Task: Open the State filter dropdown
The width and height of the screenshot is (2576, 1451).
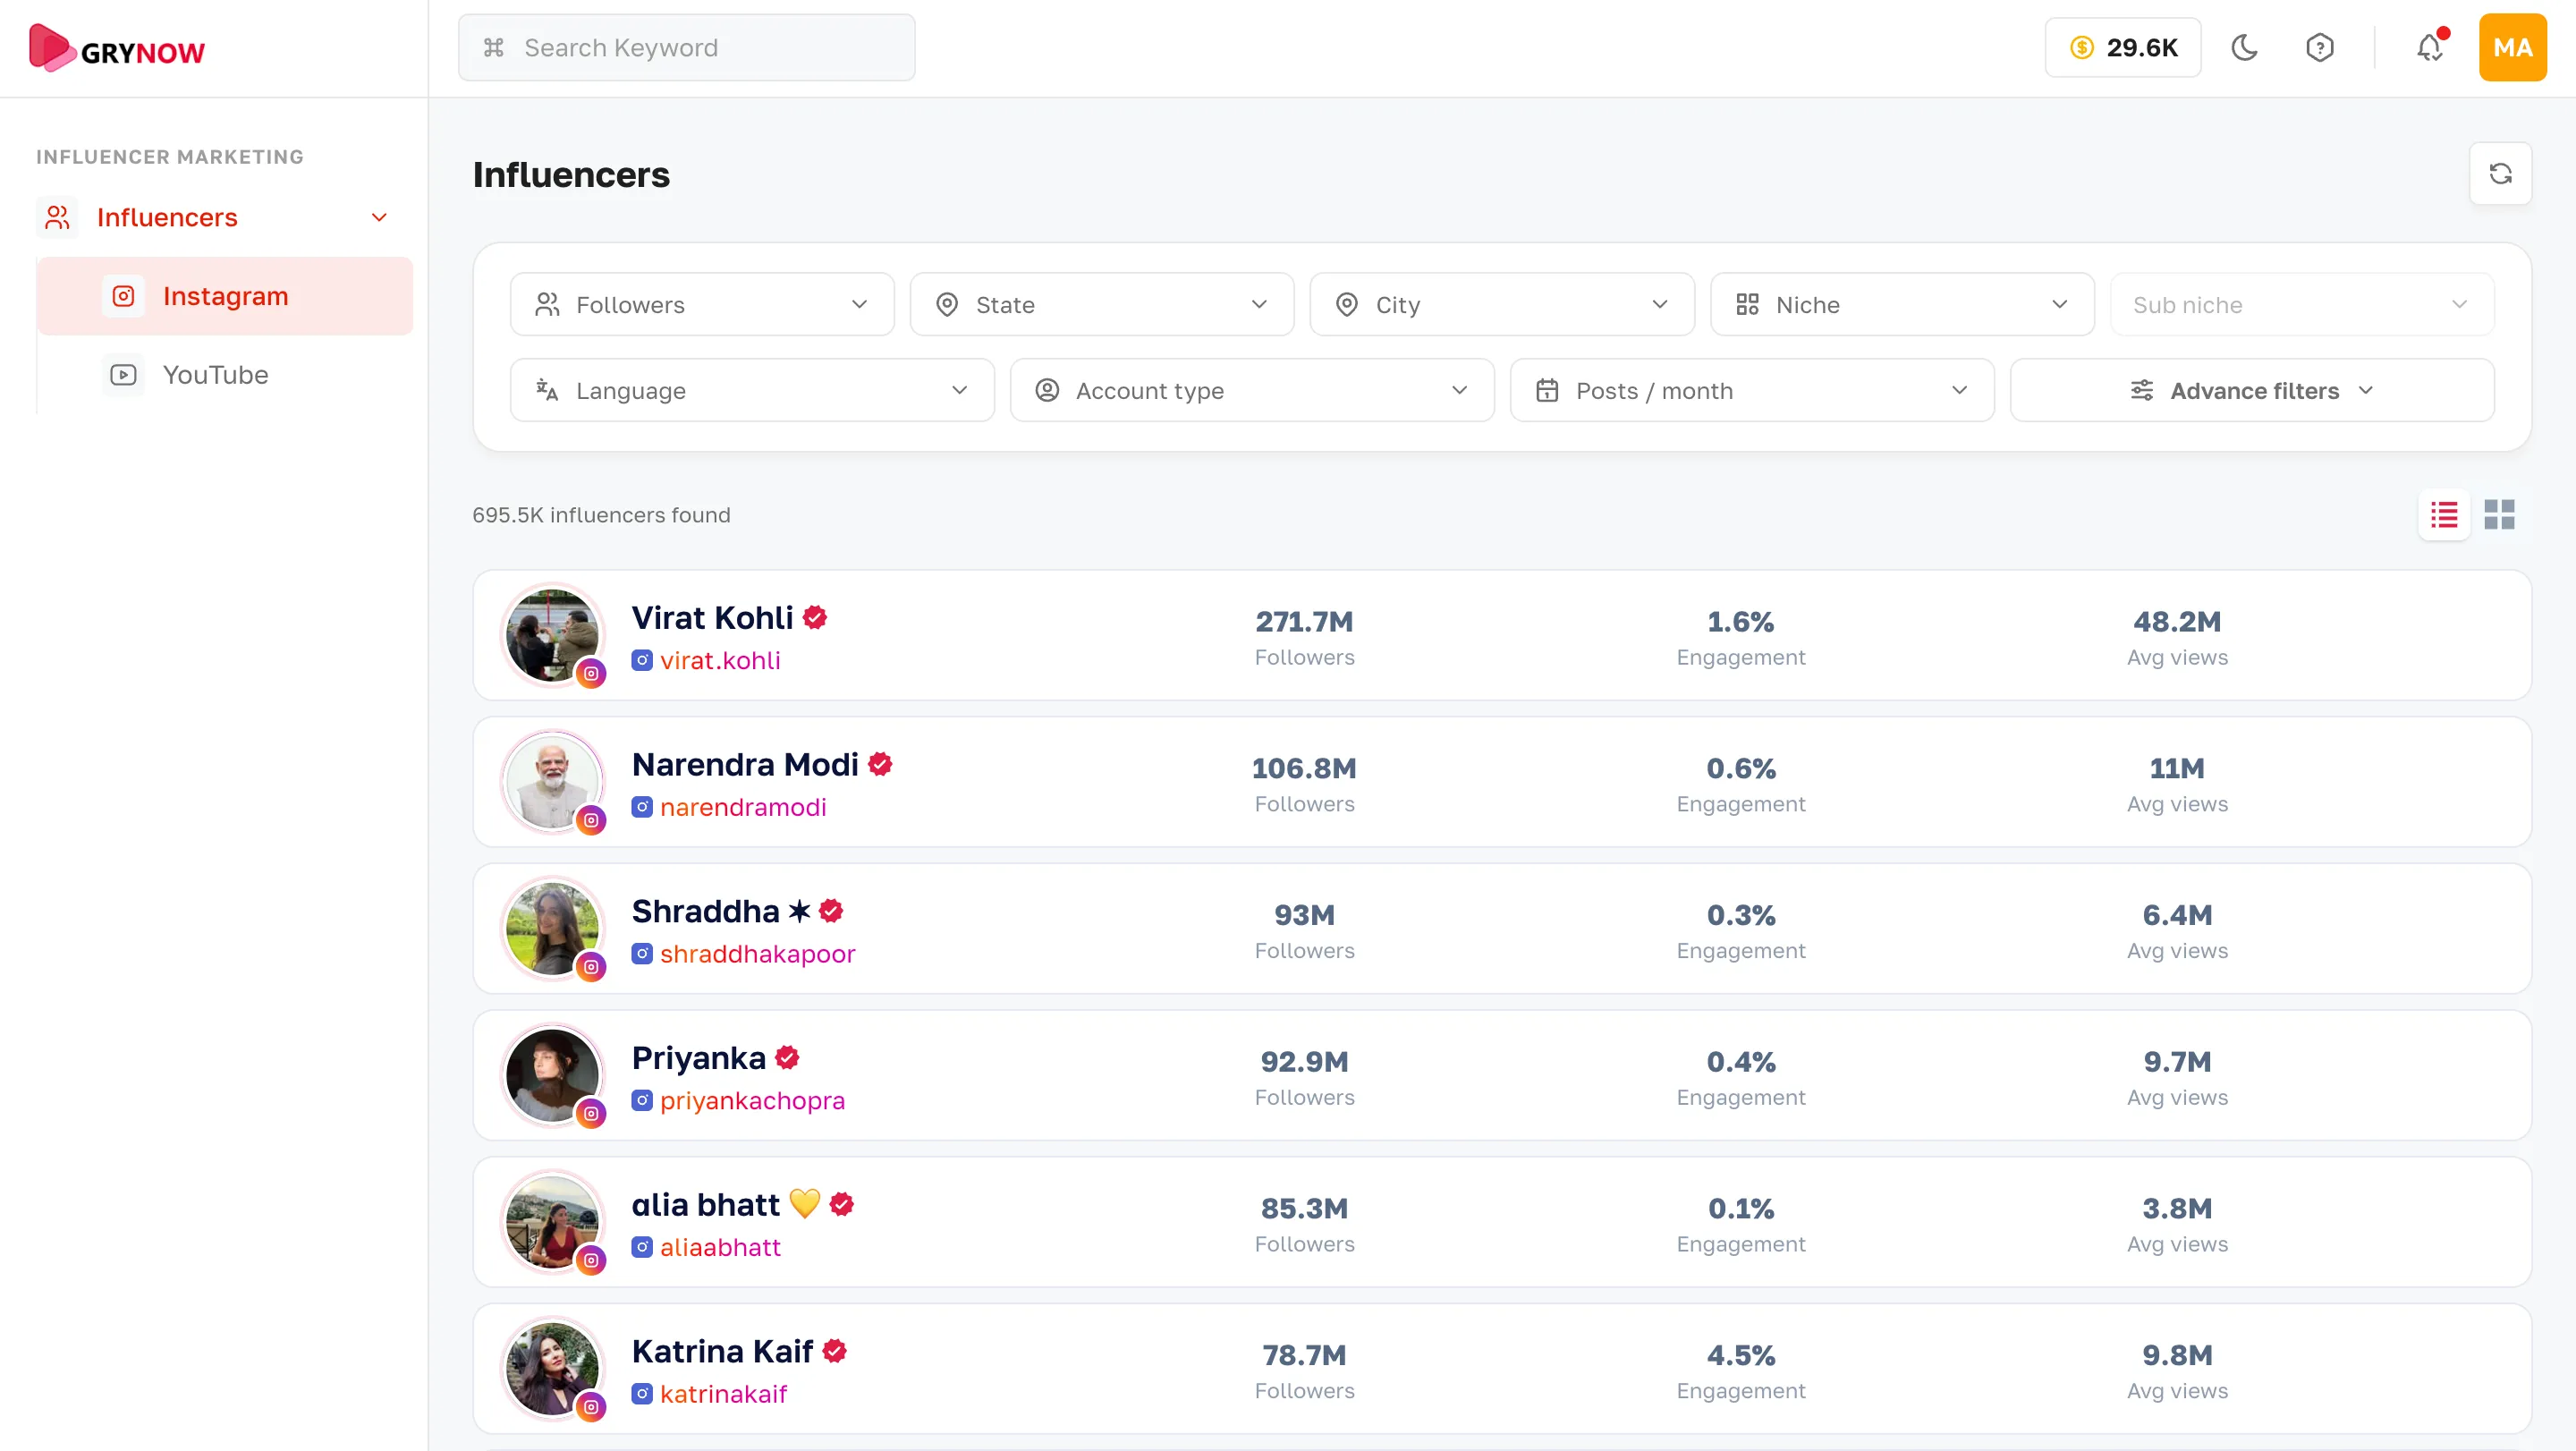Action: click(1102, 304)
